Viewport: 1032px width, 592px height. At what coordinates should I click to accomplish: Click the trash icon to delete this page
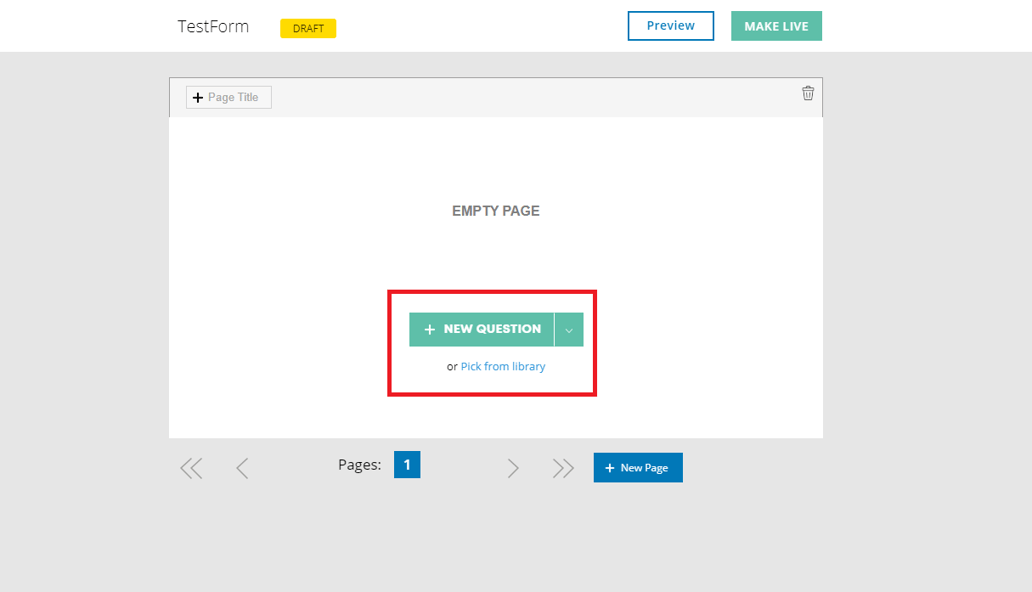(x=808, y=92)
